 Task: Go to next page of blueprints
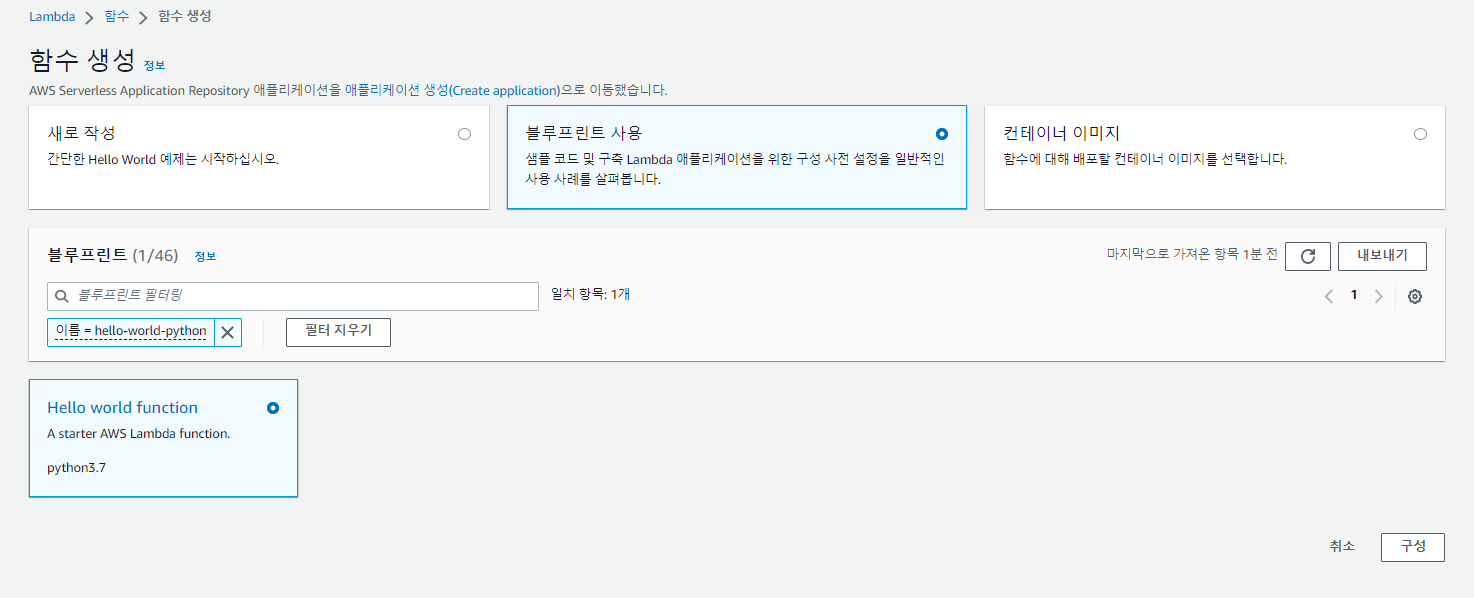[x=1378, y=296]
